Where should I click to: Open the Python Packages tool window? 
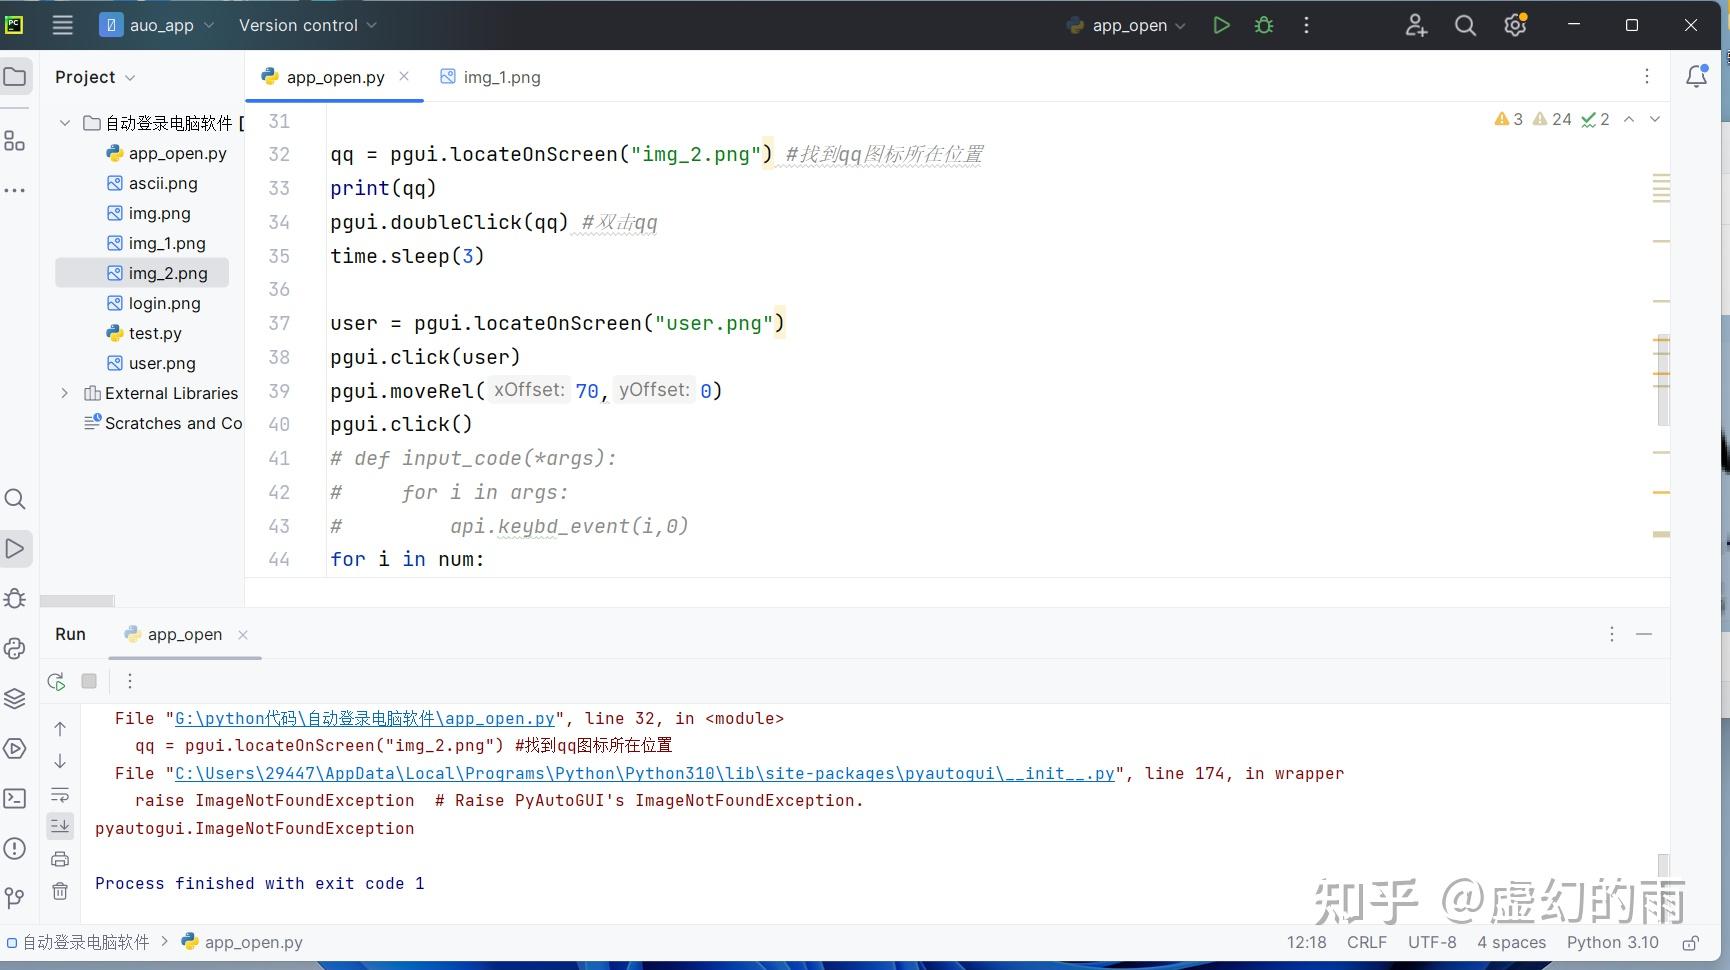pyautogui.click(x=15, y=698)
